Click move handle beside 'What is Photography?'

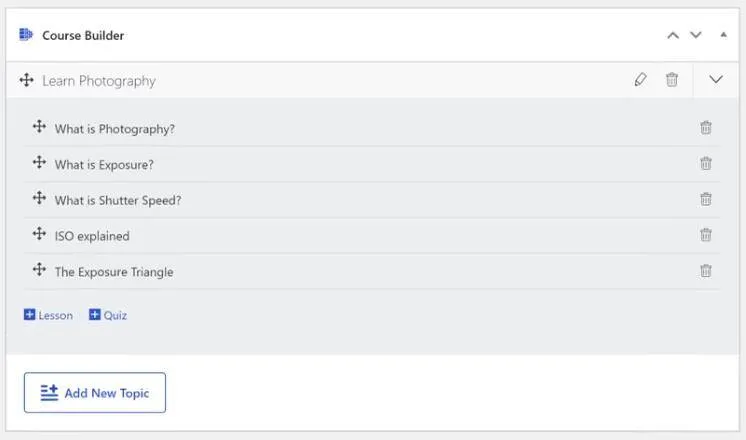click(x=39, y=127)
